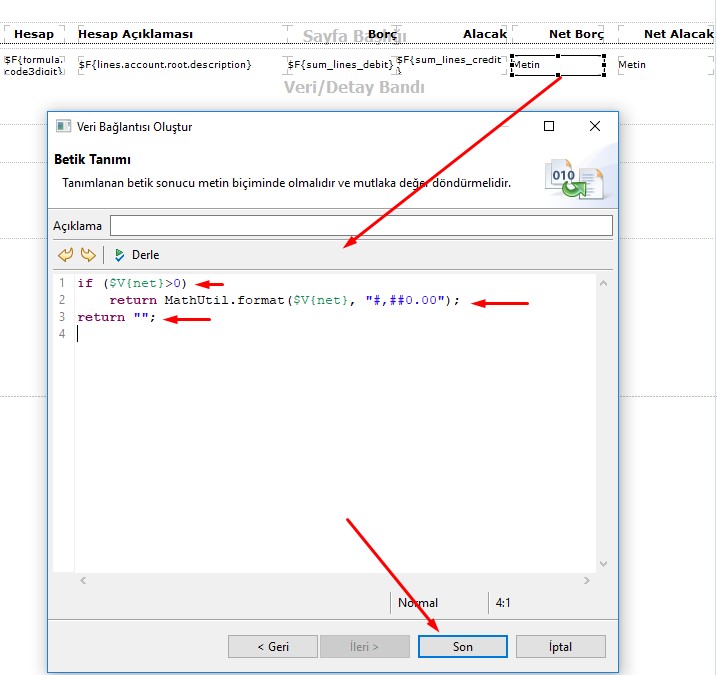Click the redo arrow icon in script toolbar
Screen dimensions: 717x675
(x=88, y=255)
